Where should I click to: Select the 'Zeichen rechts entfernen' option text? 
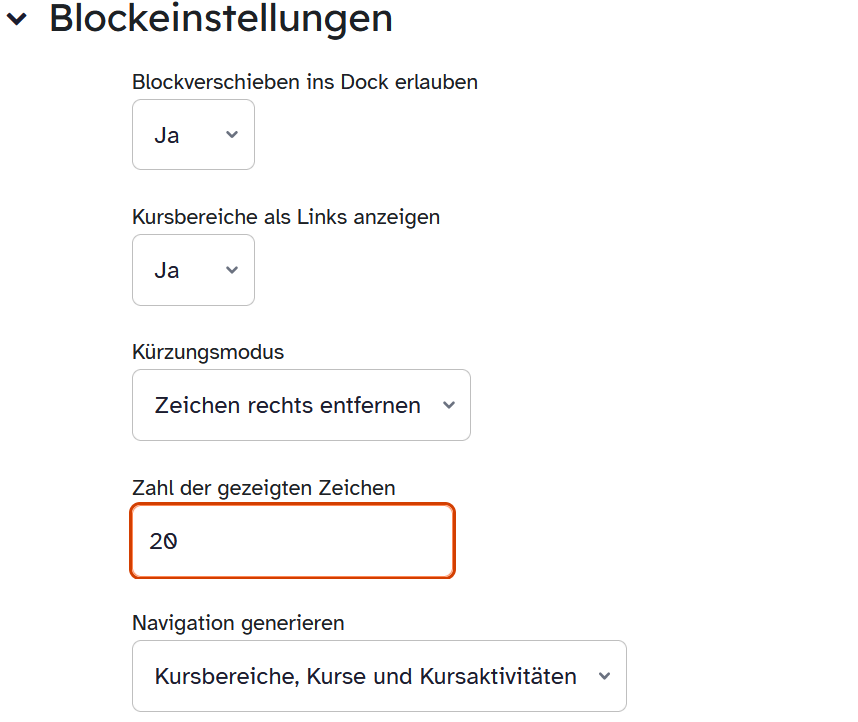coord(287,405)
